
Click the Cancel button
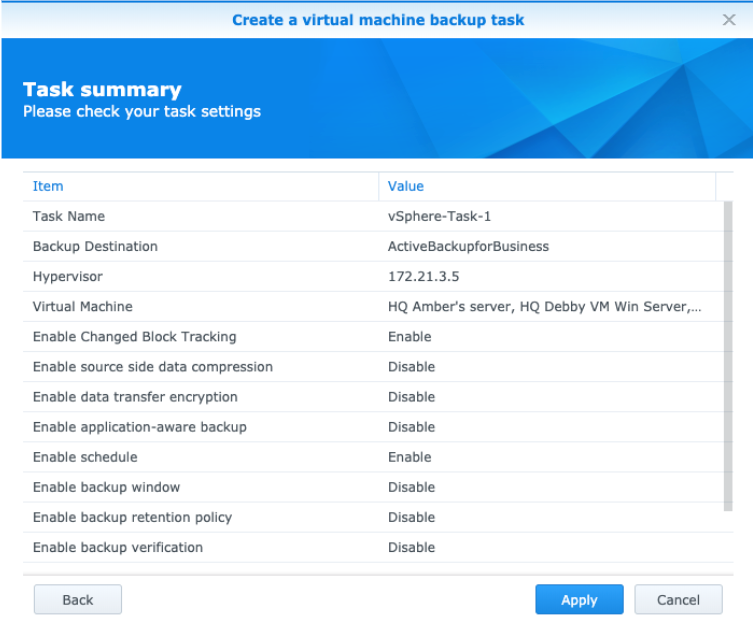(678, 600)
